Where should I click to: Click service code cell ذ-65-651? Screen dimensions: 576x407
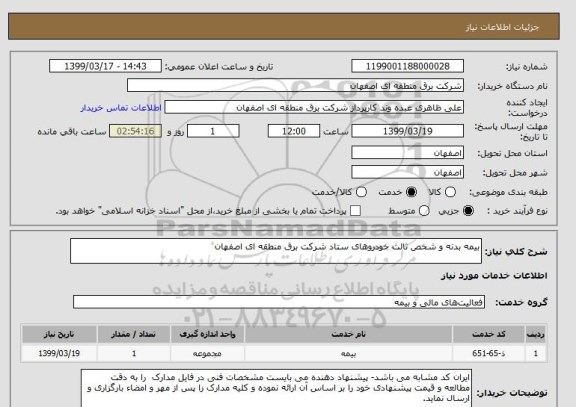click(x=489, y=353)
